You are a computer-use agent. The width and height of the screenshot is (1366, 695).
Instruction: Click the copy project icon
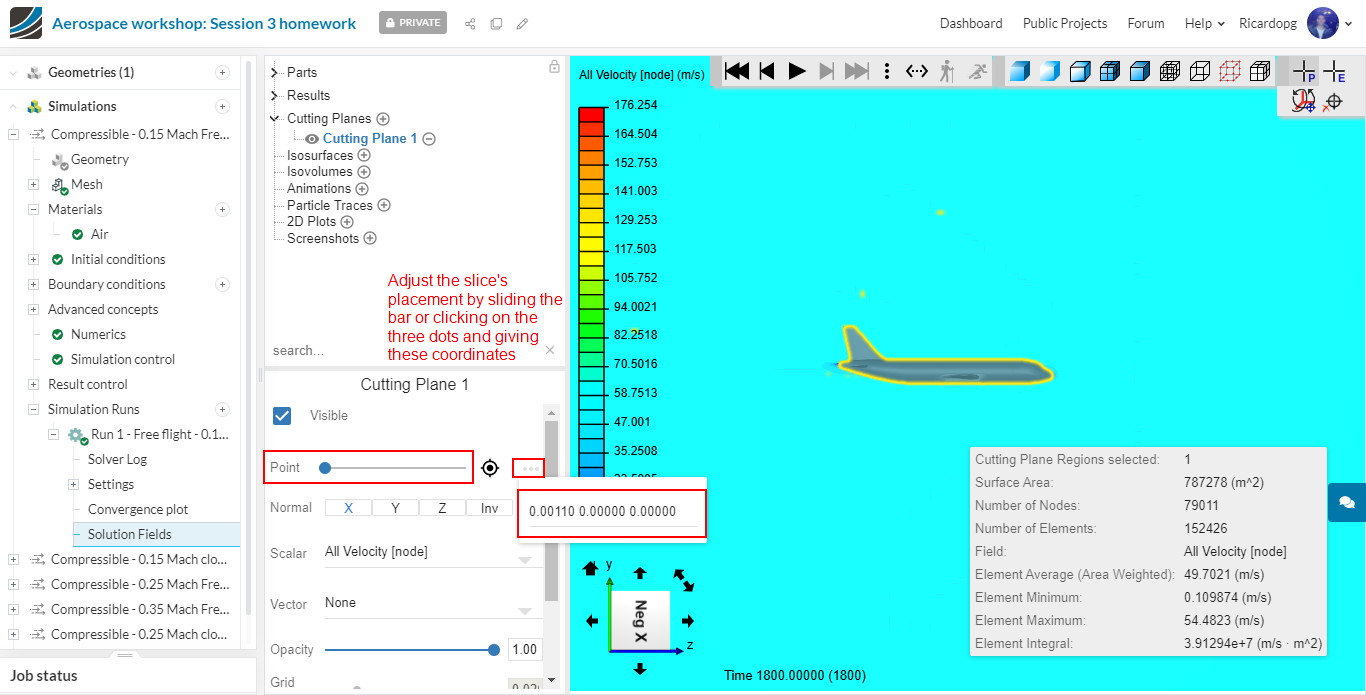496,23
